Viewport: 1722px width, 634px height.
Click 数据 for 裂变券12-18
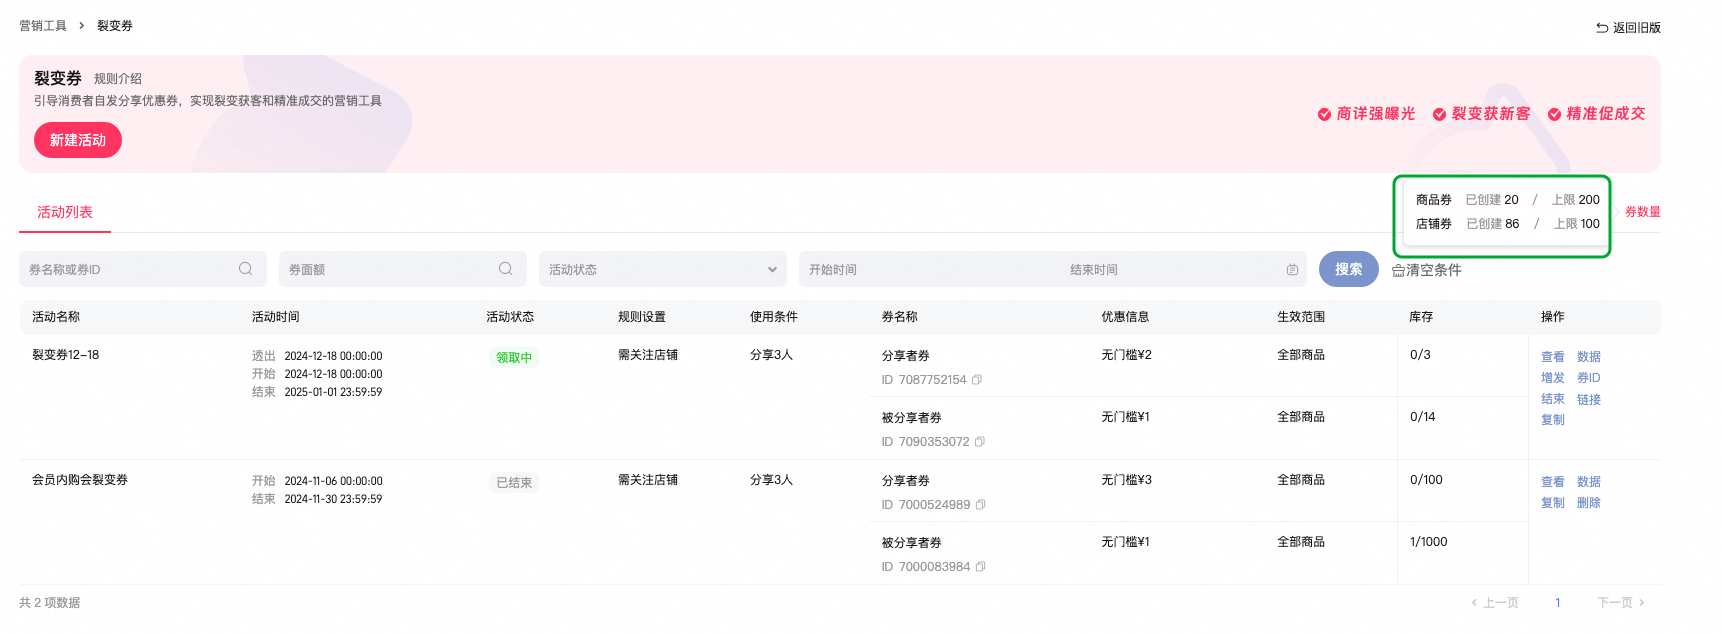pyautogui.click(x=1589, y=357)
